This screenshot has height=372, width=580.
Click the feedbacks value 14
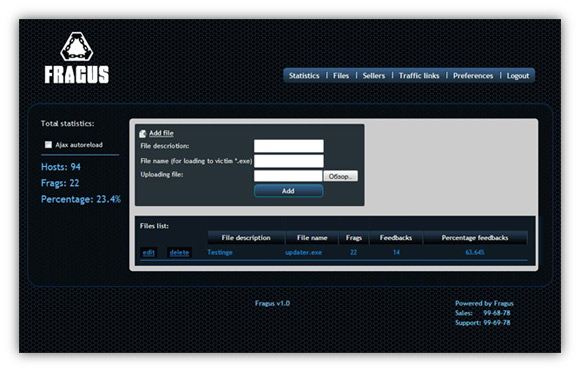click(396, 252)
